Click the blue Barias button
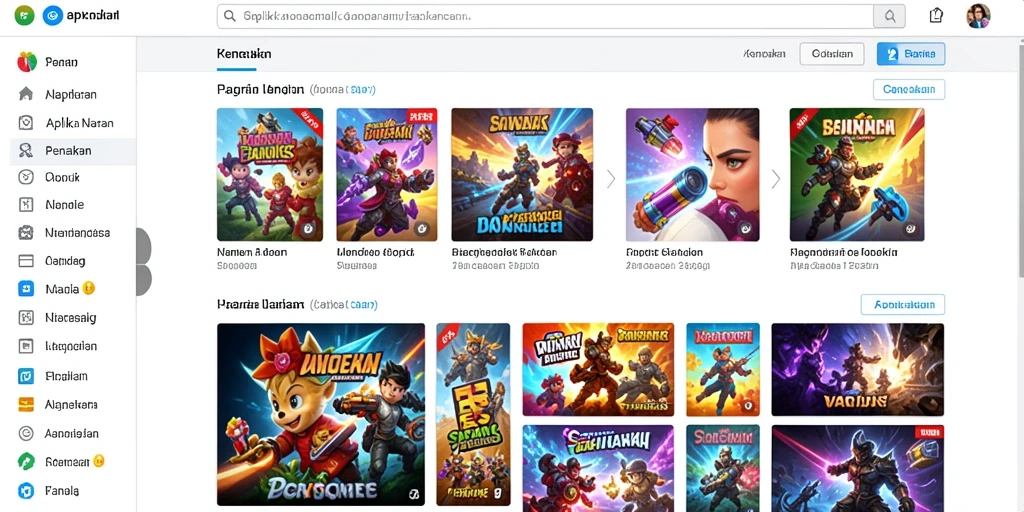Screen dimensions: 1024x512 click(911, 54)
